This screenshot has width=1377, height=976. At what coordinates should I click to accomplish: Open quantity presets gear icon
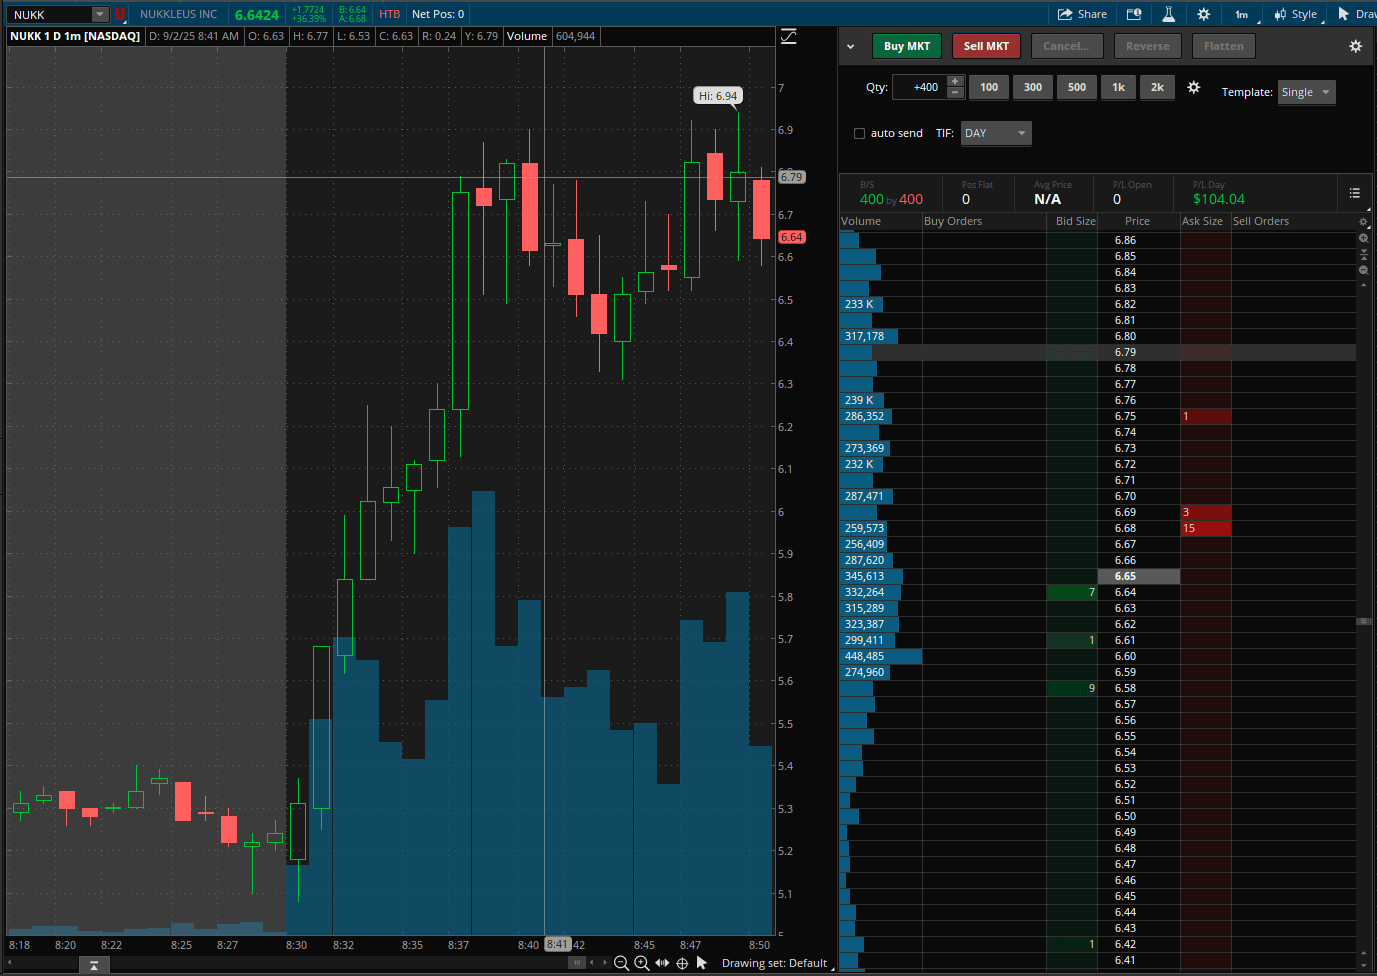(x=1193, y=87)
